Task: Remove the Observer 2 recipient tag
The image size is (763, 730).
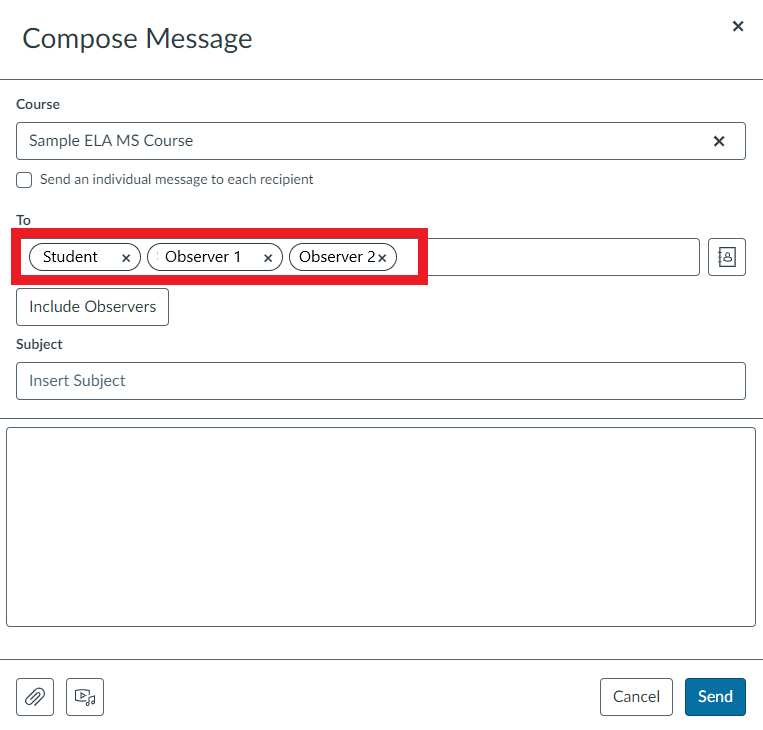Action: pyautogui.click(x=382, y=258)
